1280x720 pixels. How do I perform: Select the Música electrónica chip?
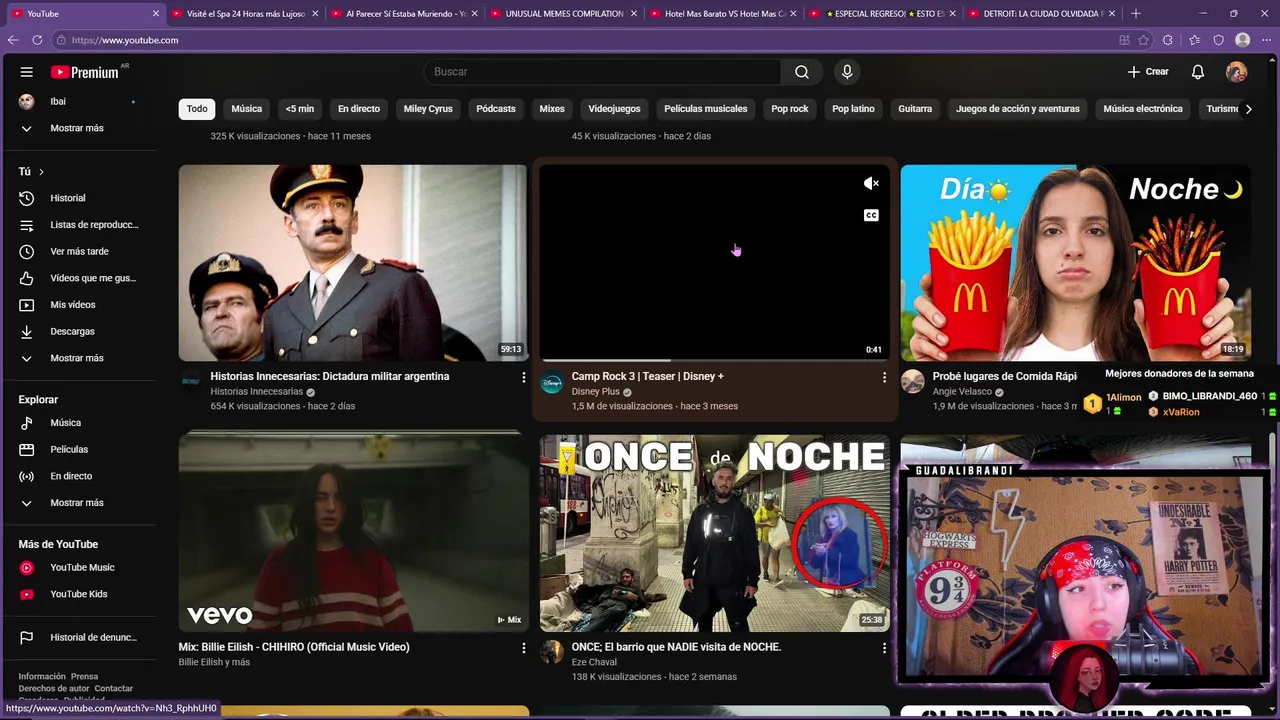click(x=1143, y=109)
